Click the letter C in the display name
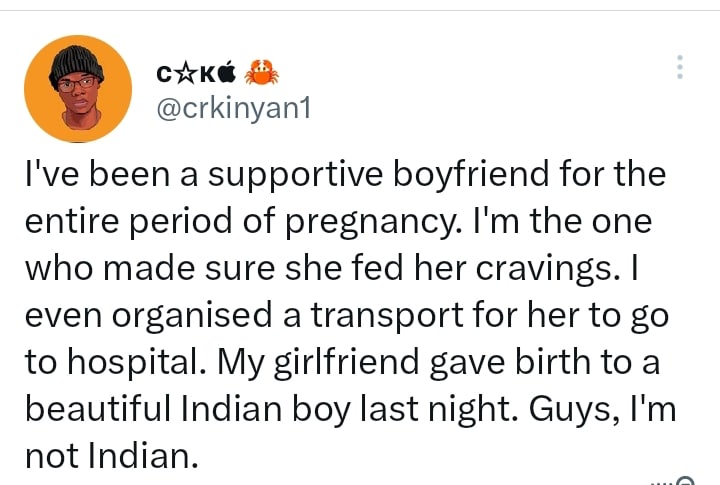This screenshot has width=720, height=485. click(164, 74)
